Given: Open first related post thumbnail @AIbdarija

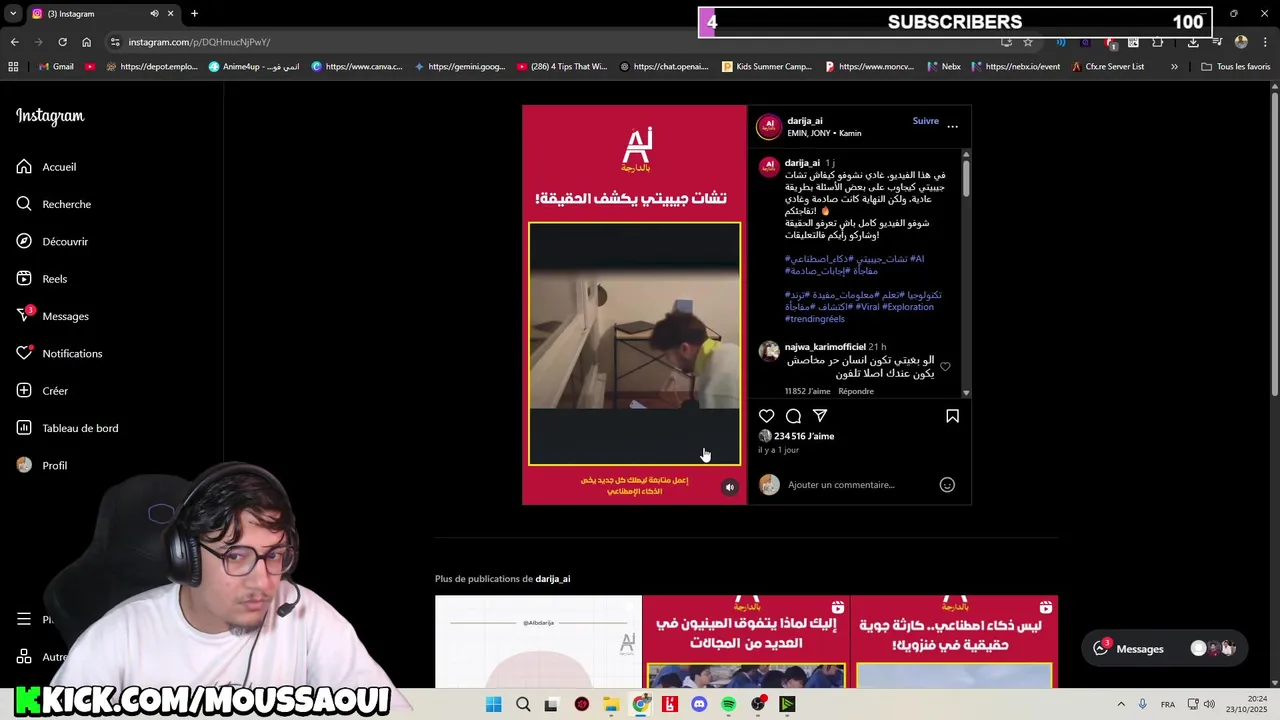Looking at the screenshot, I should pos(538,642).
